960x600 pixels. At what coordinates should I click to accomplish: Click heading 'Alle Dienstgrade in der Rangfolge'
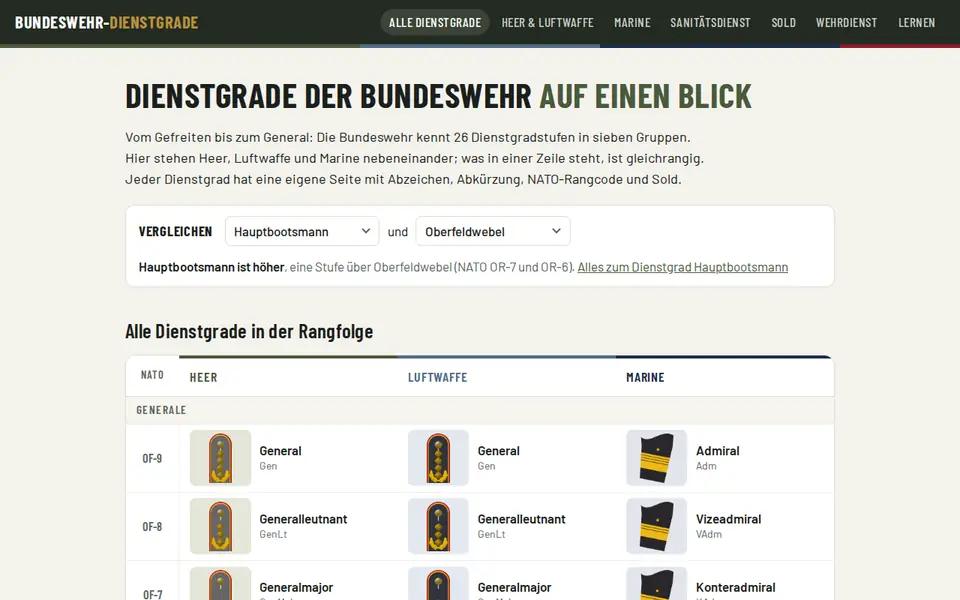[x=249, y=331]
